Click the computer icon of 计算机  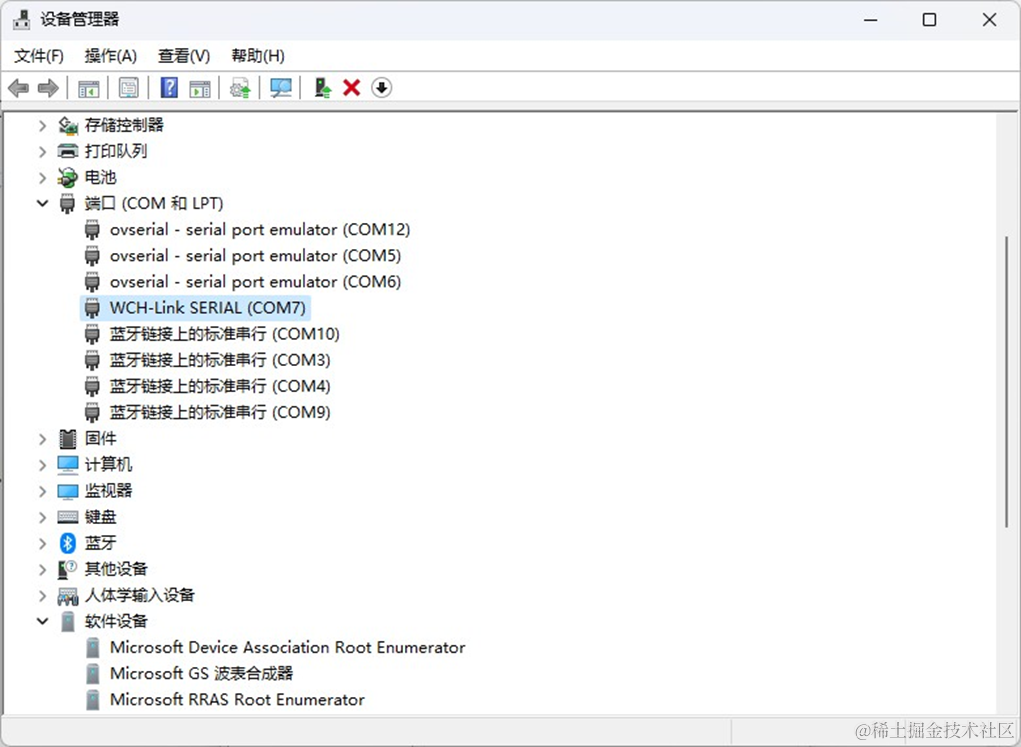click(x=68, y=464)
